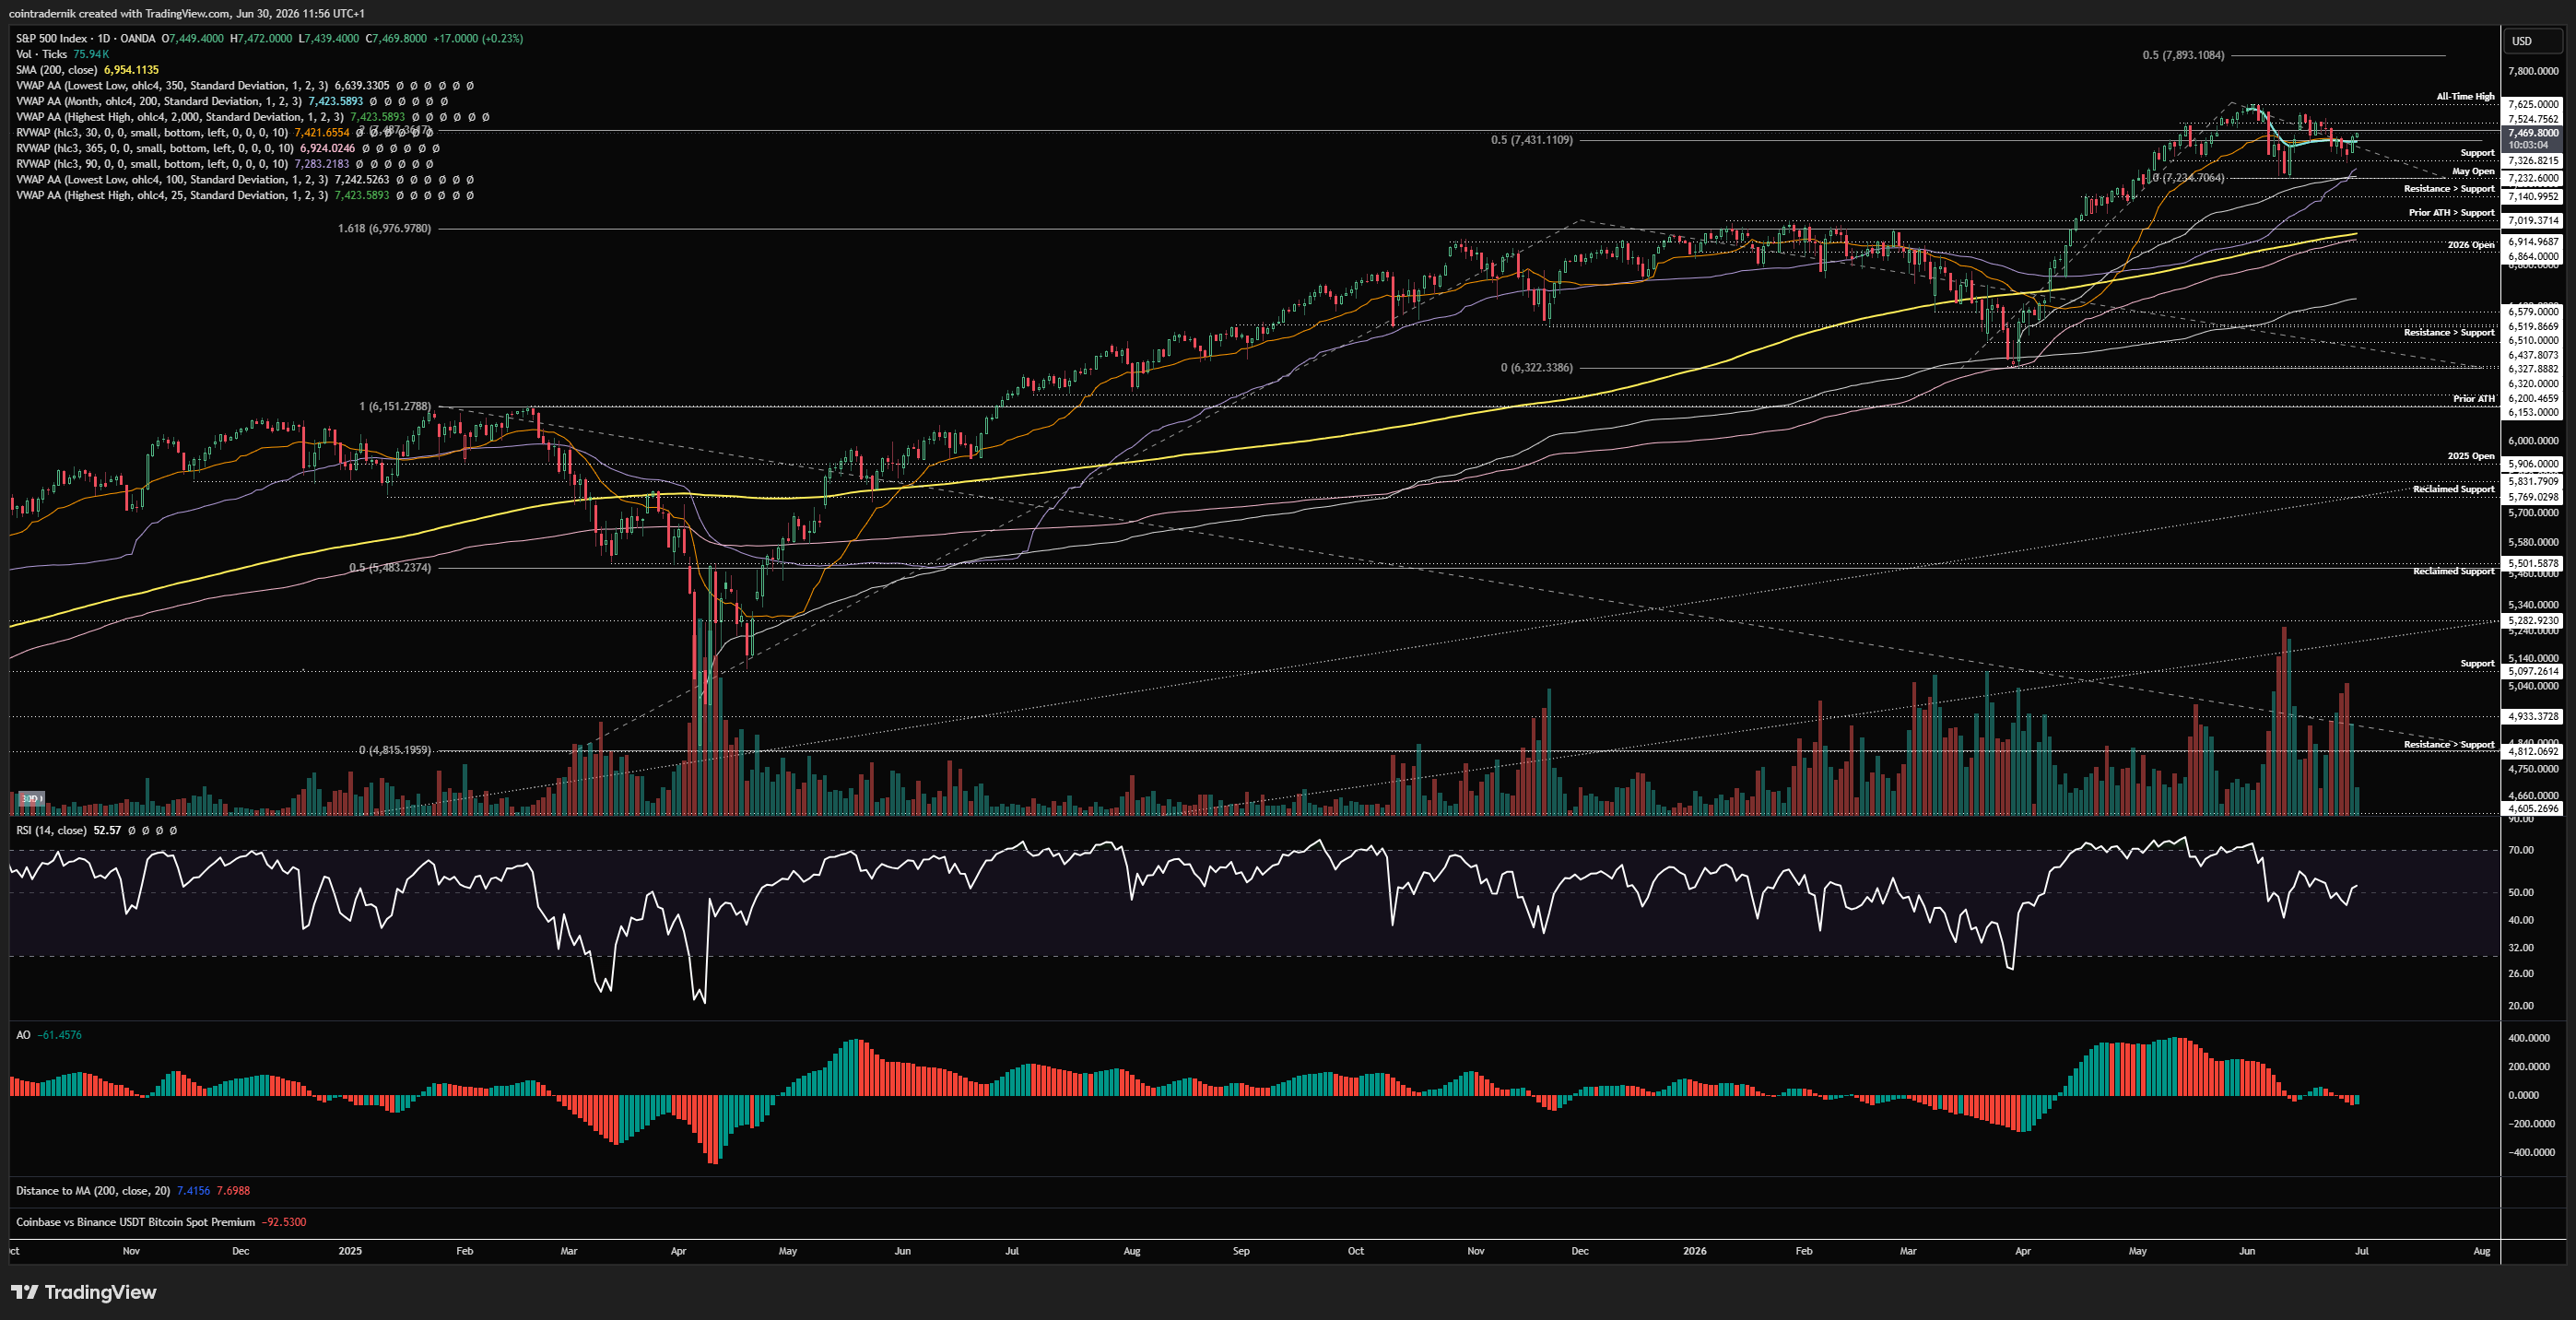Click the Apr 2025 marker left of May

coord(678,1251)
